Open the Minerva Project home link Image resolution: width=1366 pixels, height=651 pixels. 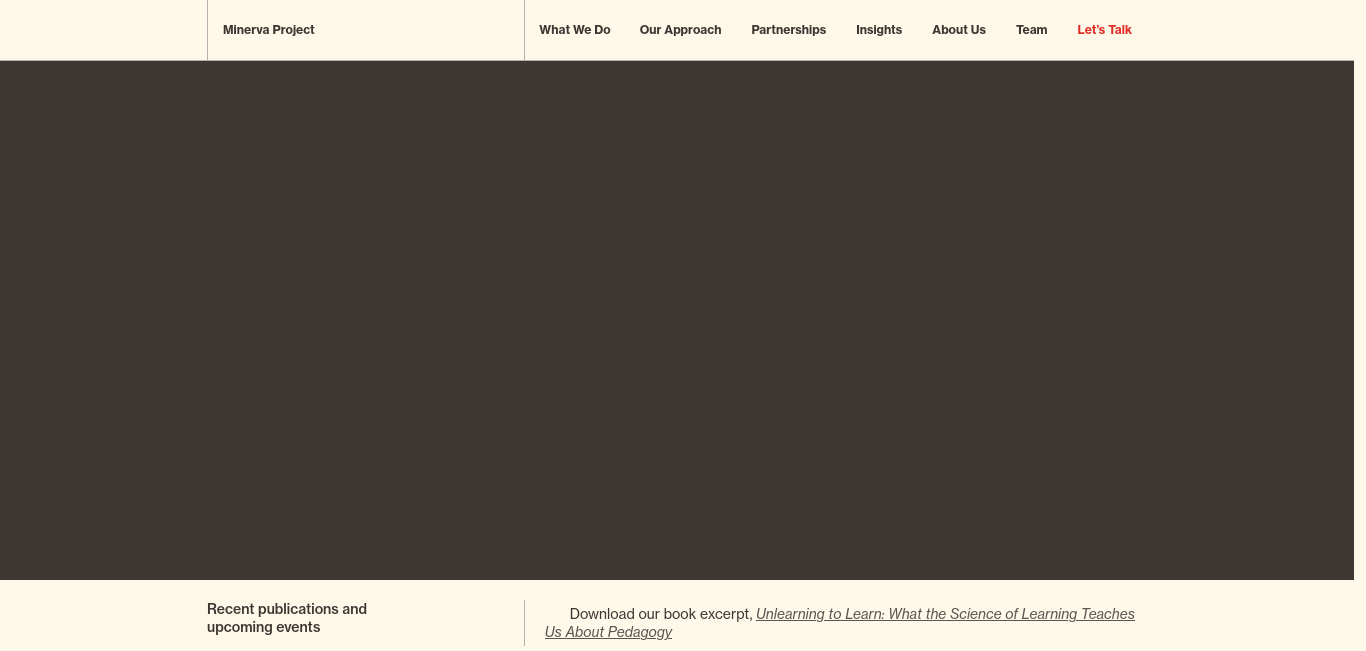(x=268, y=30)
